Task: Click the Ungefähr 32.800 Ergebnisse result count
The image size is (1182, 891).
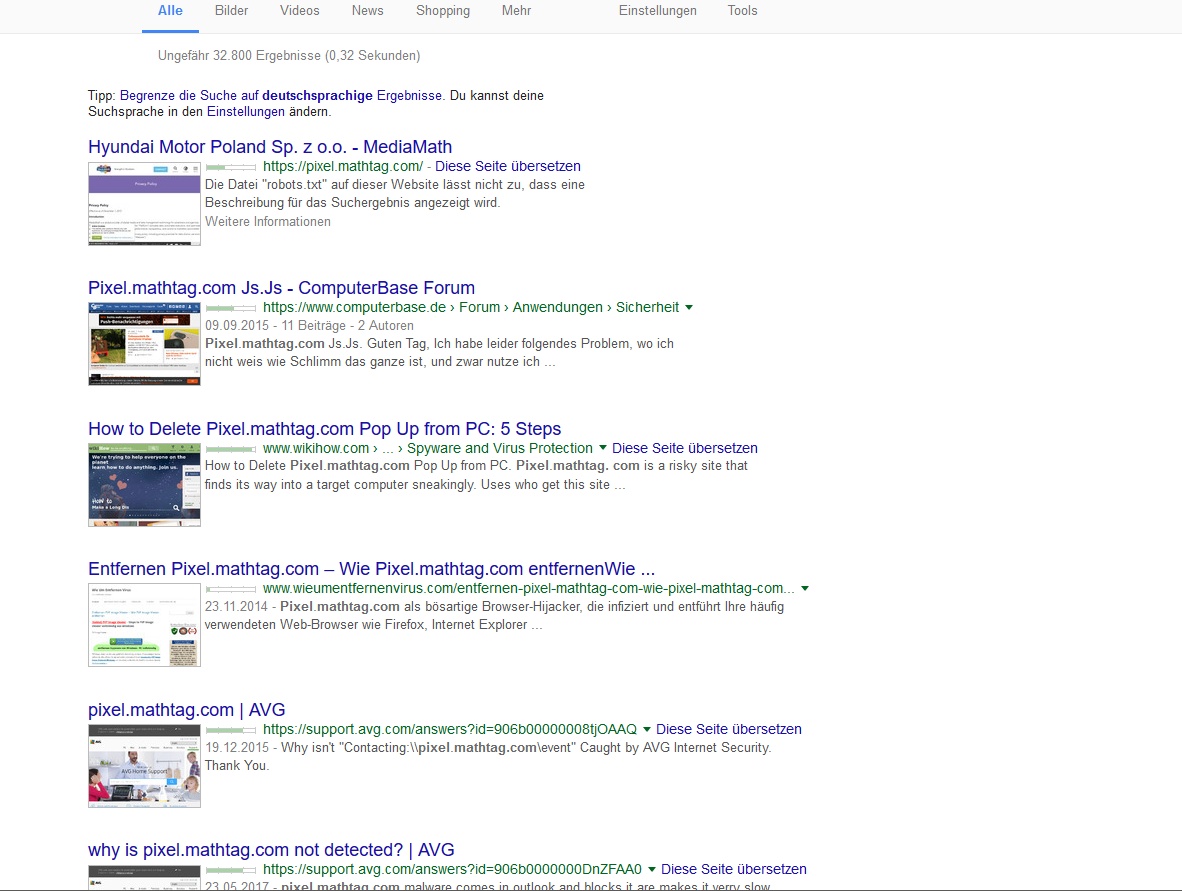Action: click(289, 56)
